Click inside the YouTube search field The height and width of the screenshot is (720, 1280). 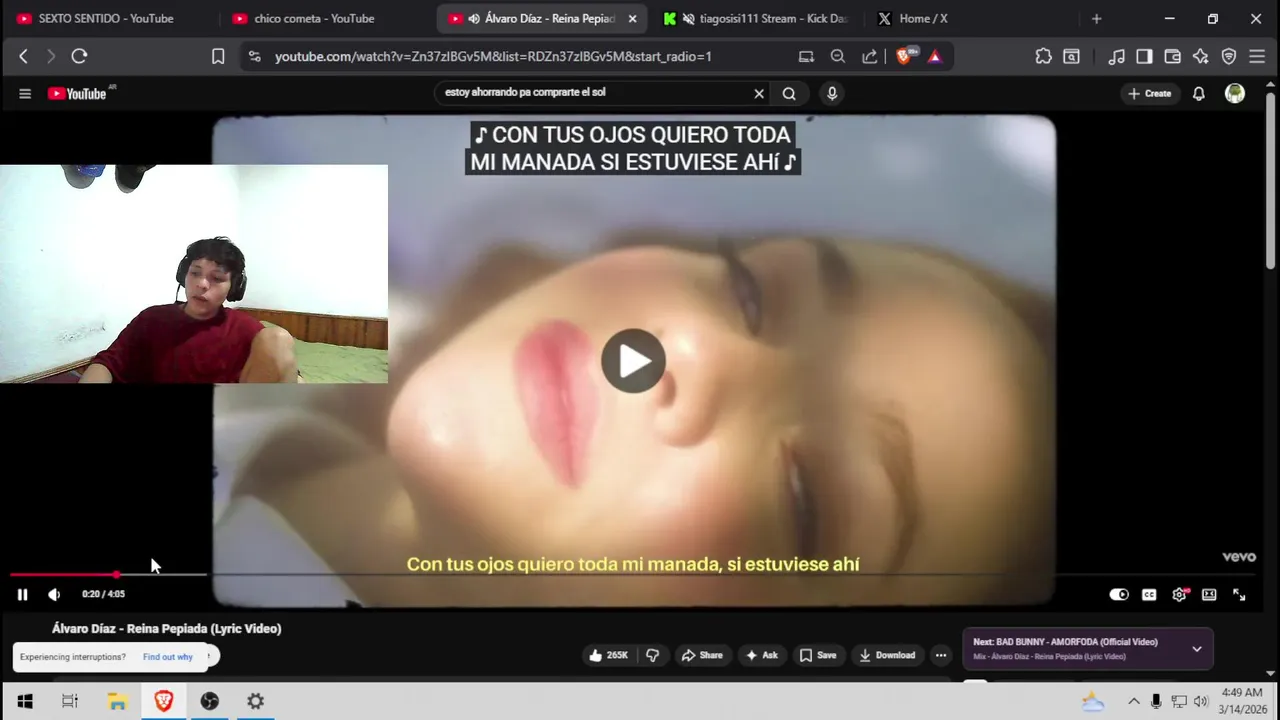coord(595,93)
